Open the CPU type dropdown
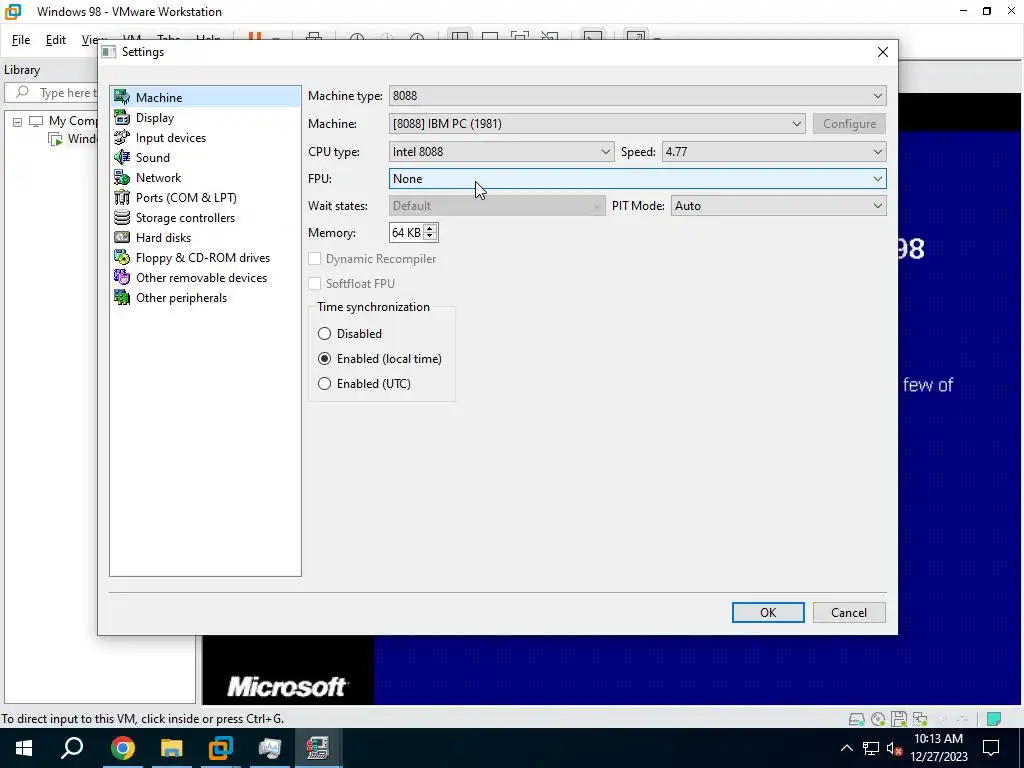 tap(501, 152)
